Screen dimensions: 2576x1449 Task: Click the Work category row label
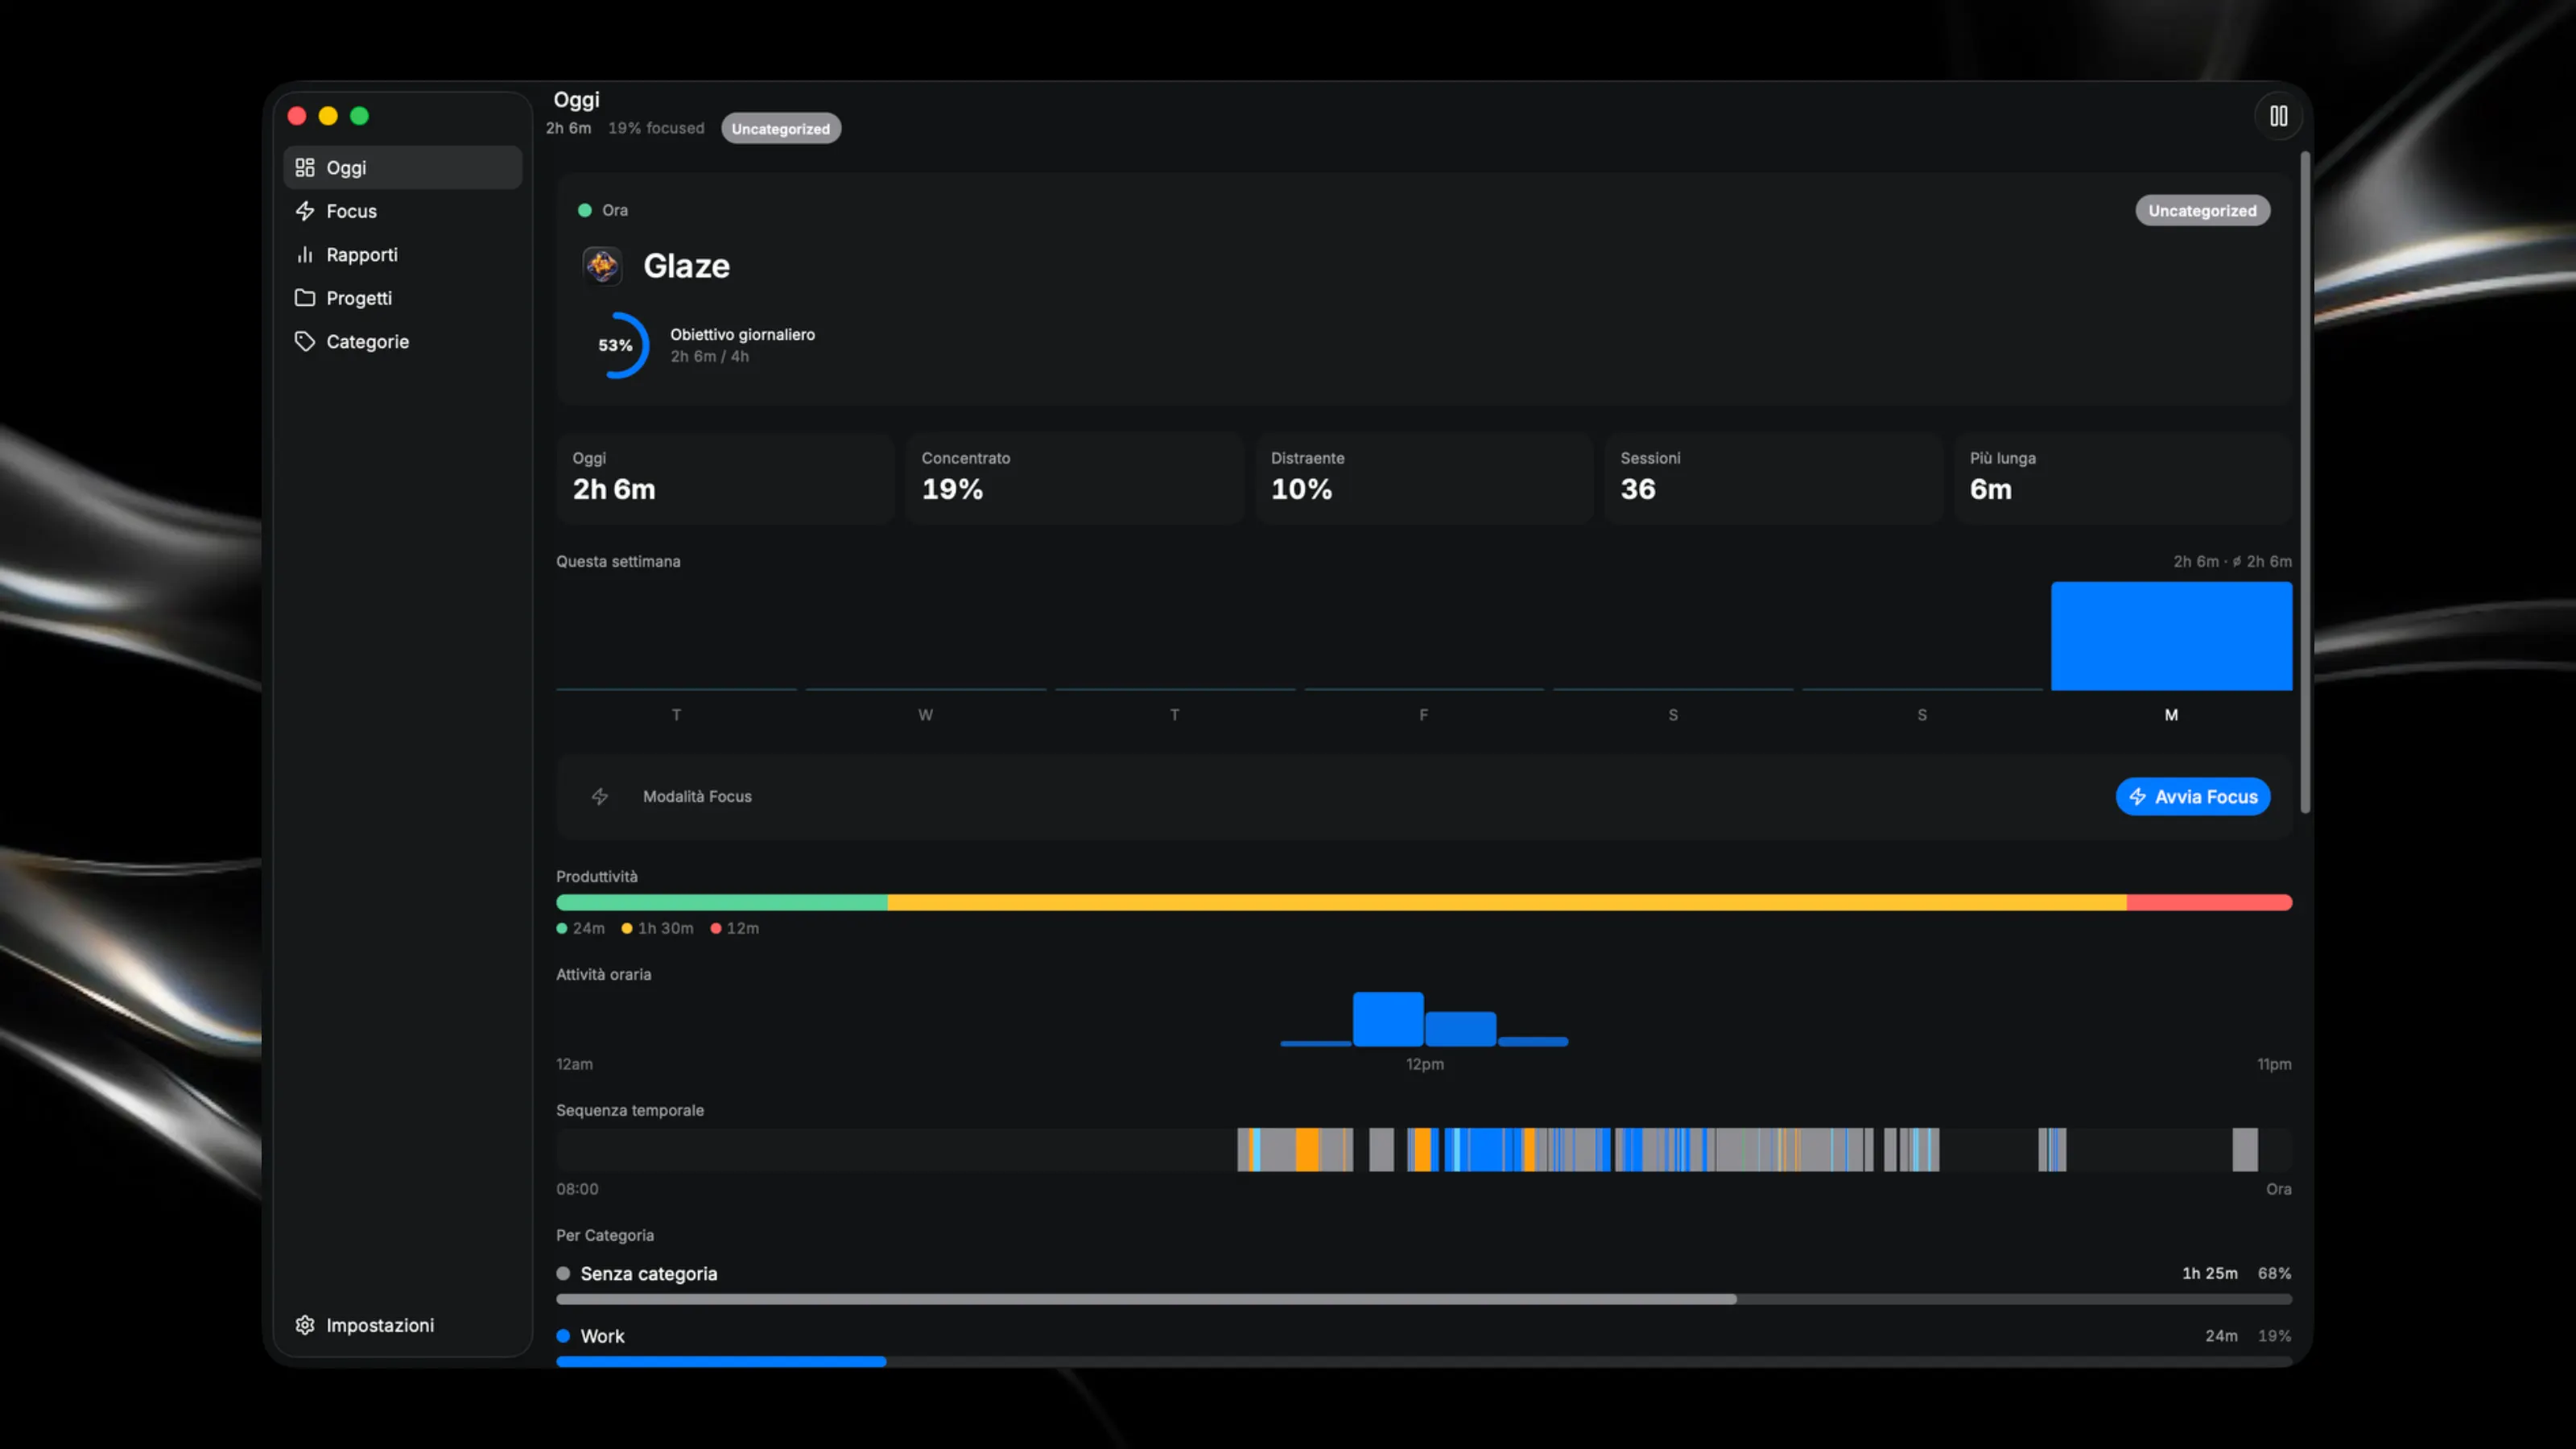tap(602, 1335)
